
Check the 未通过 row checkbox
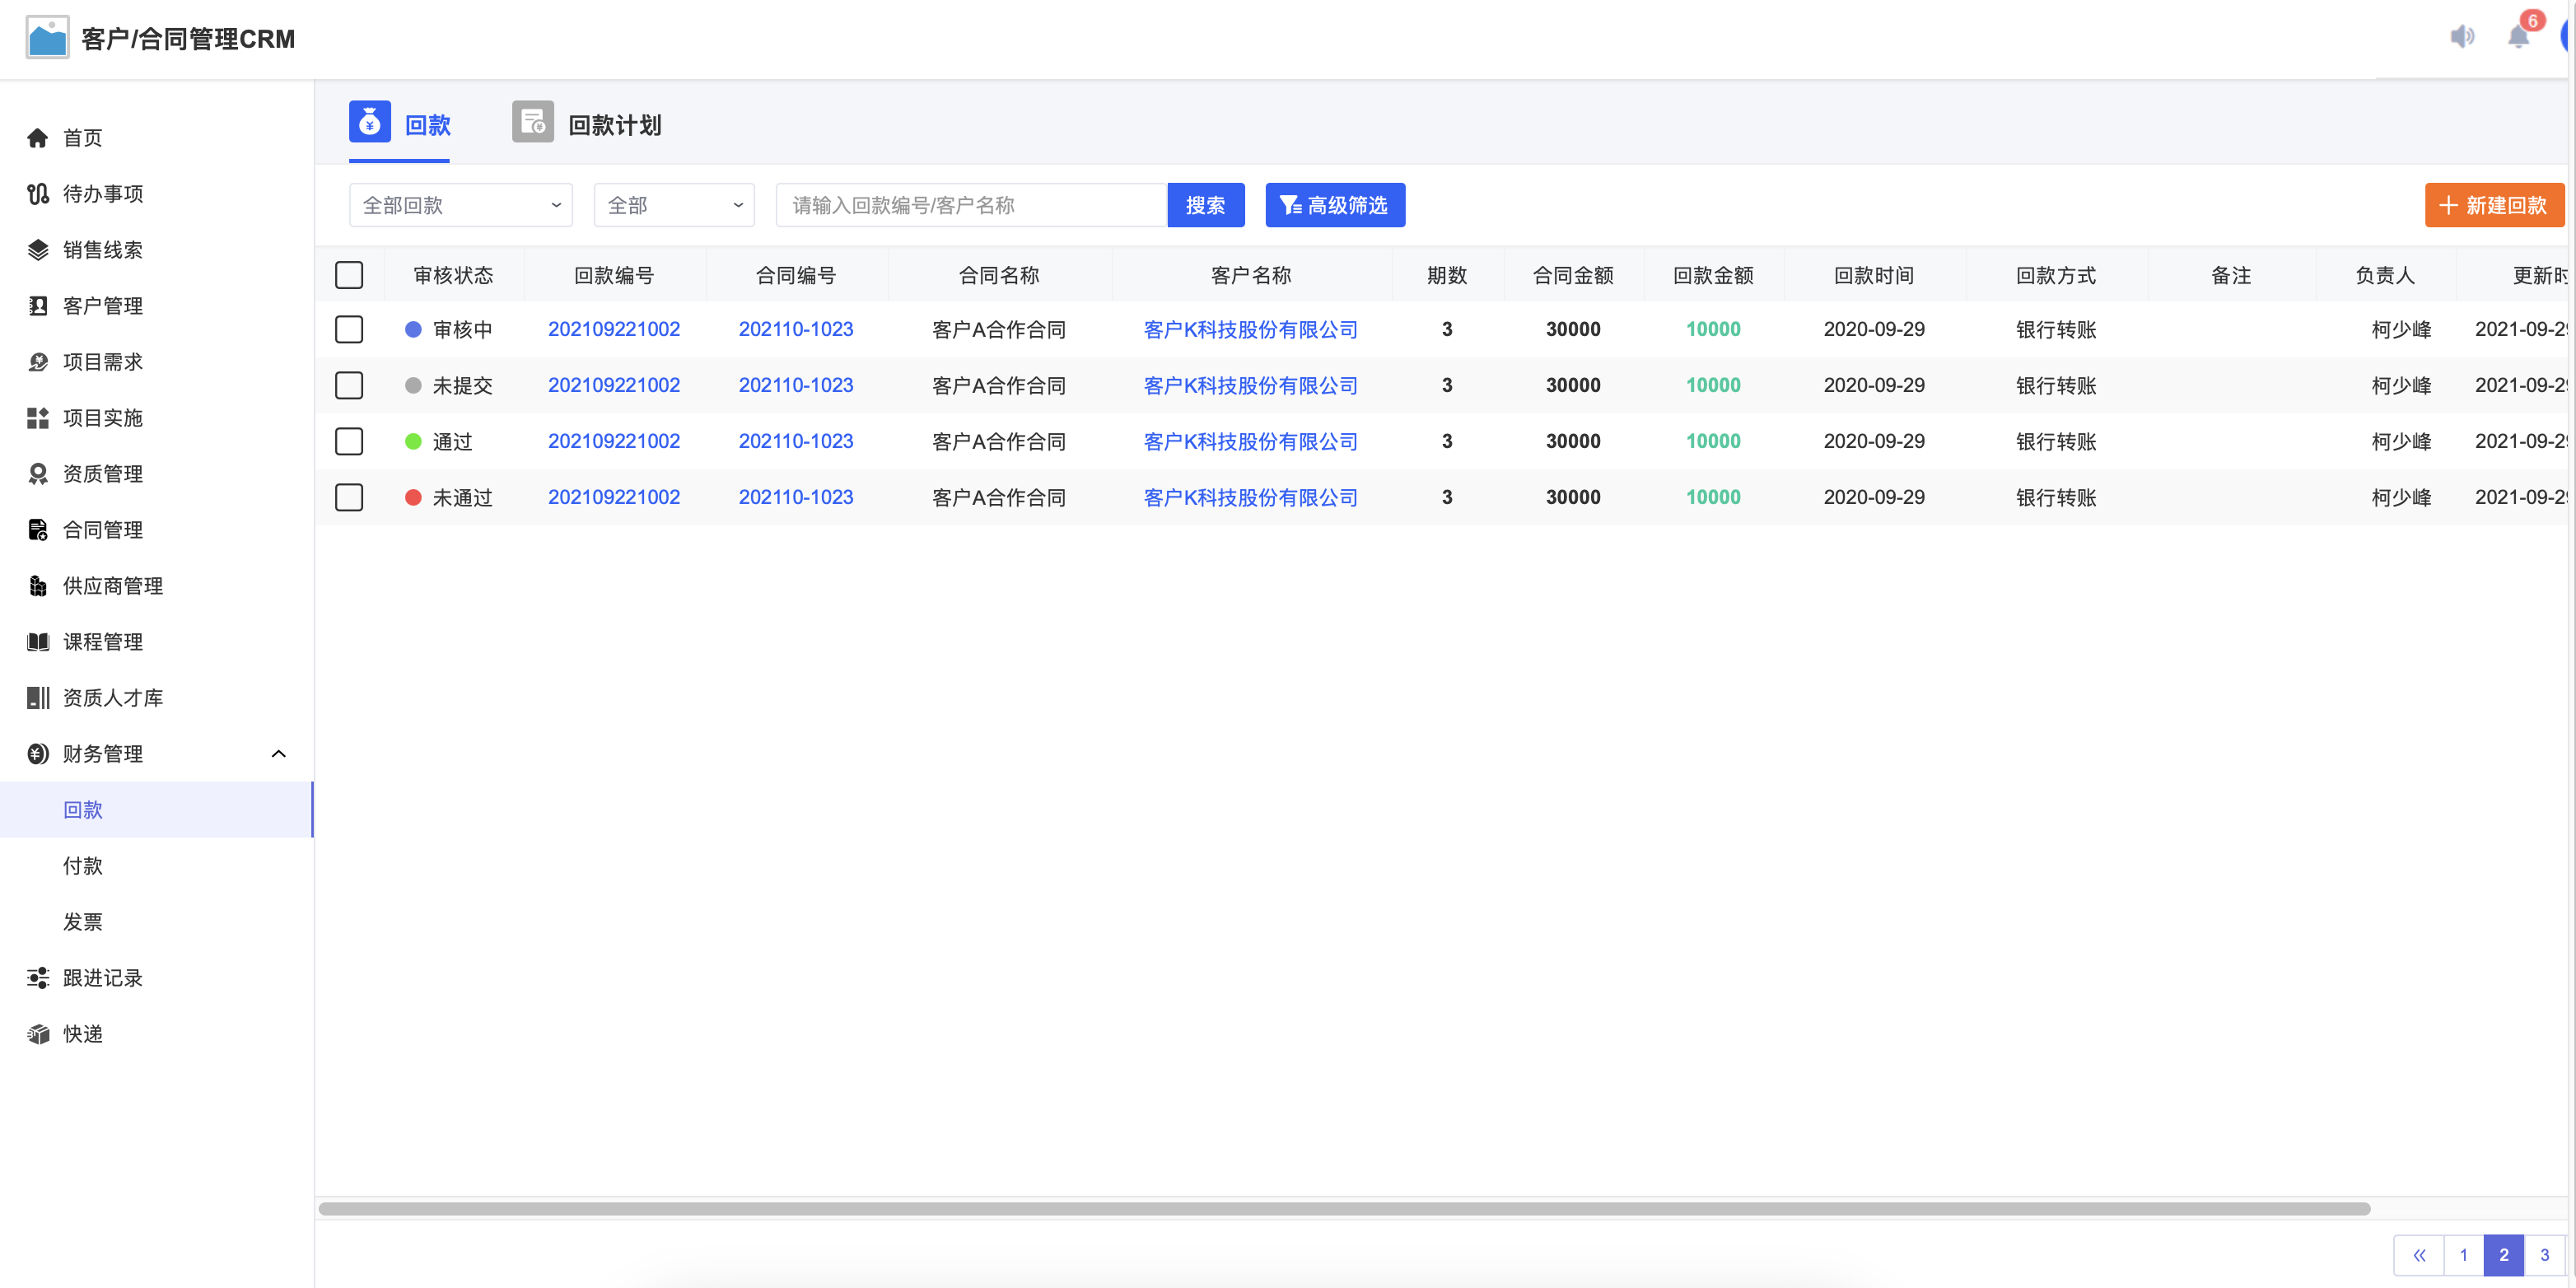(x=349, y=497)
